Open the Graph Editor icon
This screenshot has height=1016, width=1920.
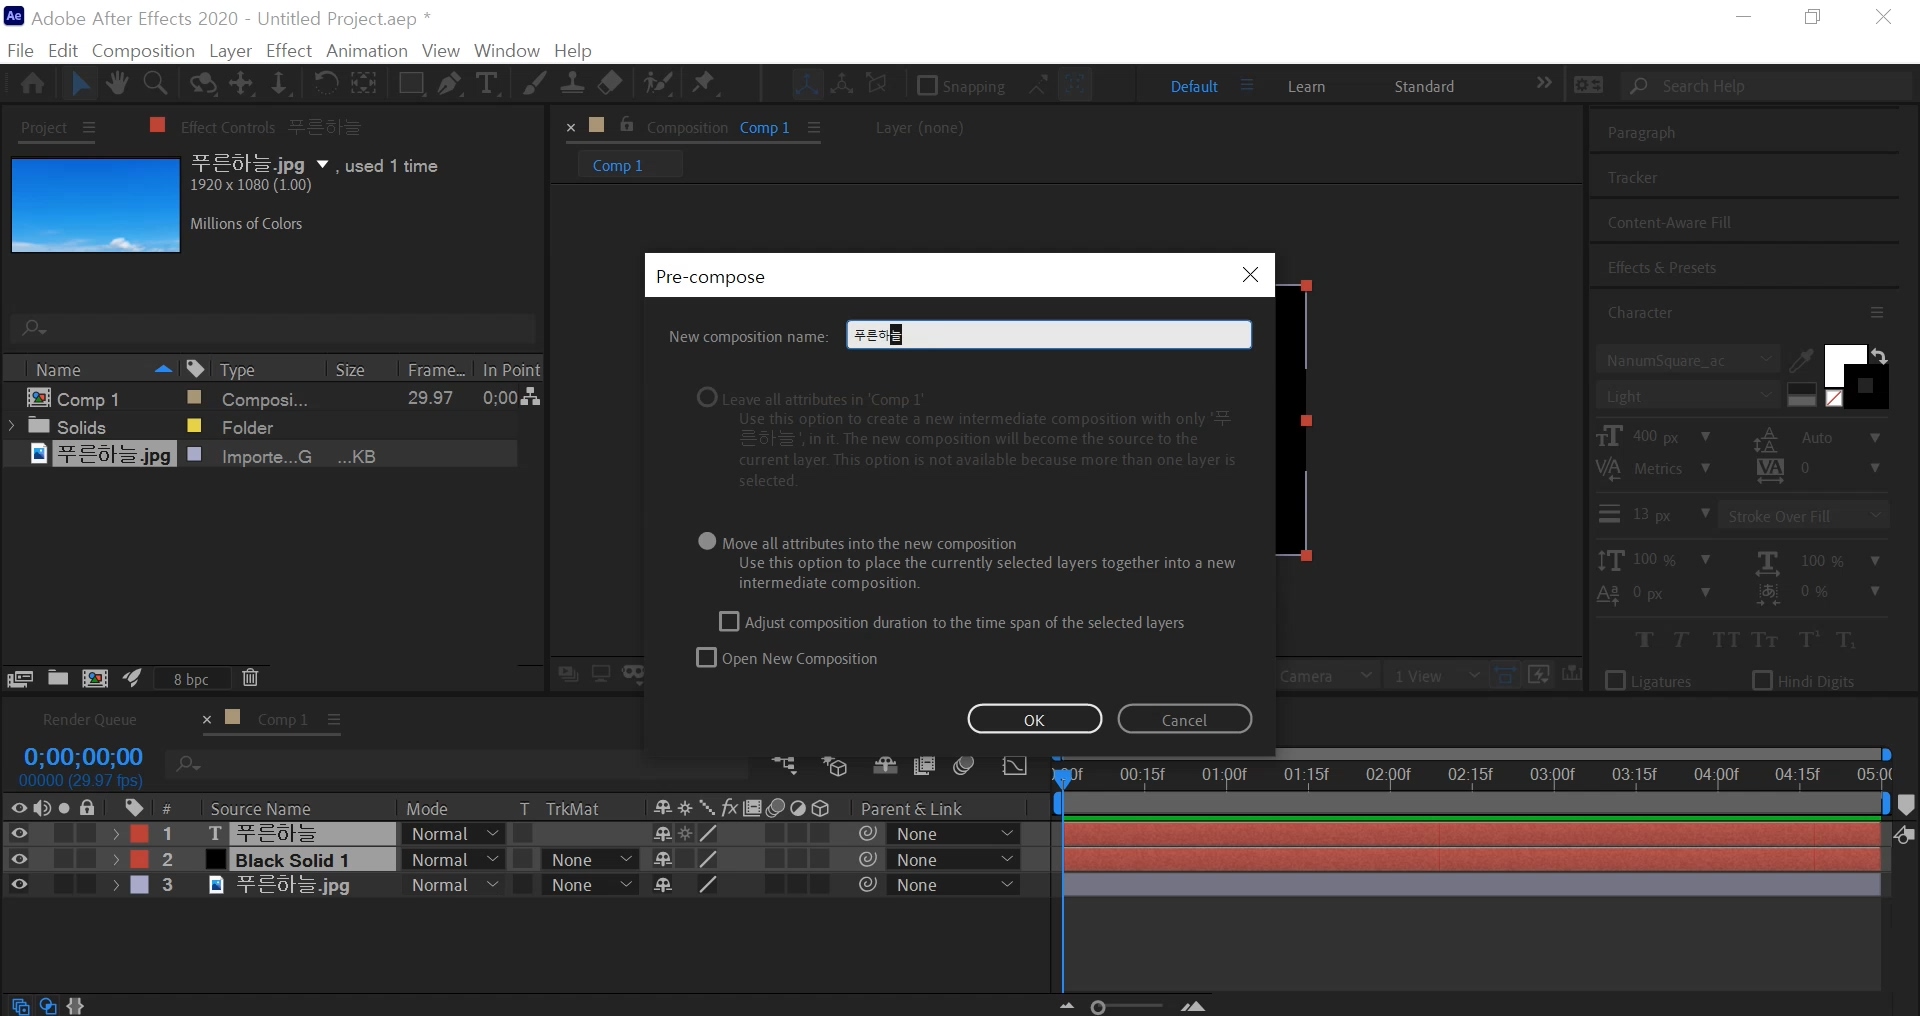pos(1015,766)
